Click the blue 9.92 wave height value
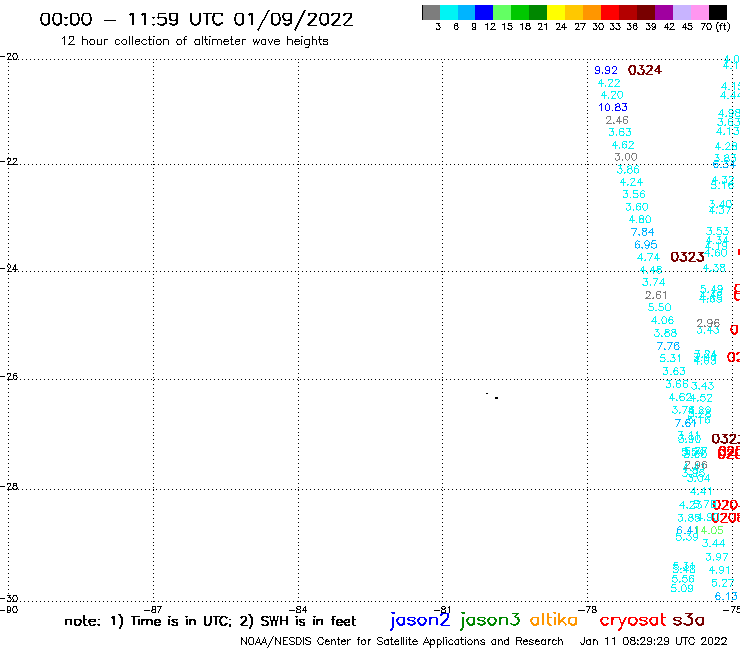740x650 pixels. [x=606, y=70]
